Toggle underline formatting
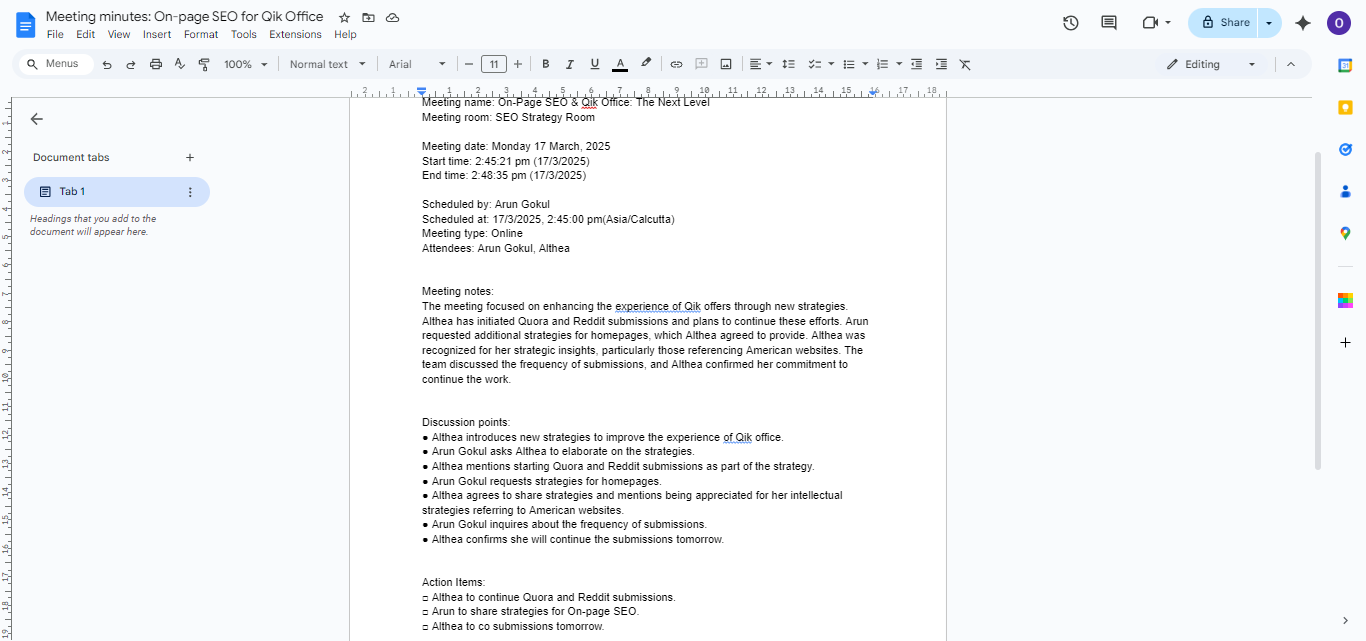This screenshot has height=641, width=1366. pos(595,64)
